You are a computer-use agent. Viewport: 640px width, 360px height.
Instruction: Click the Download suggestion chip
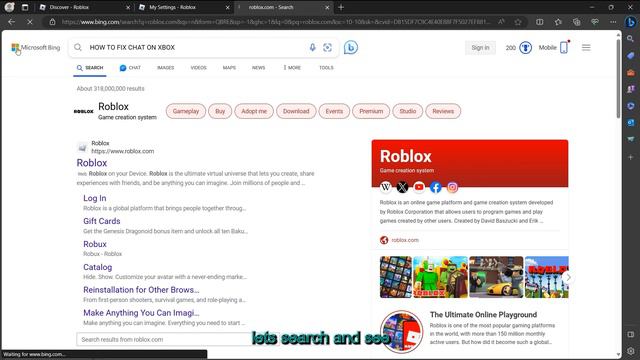coord(296,111)
